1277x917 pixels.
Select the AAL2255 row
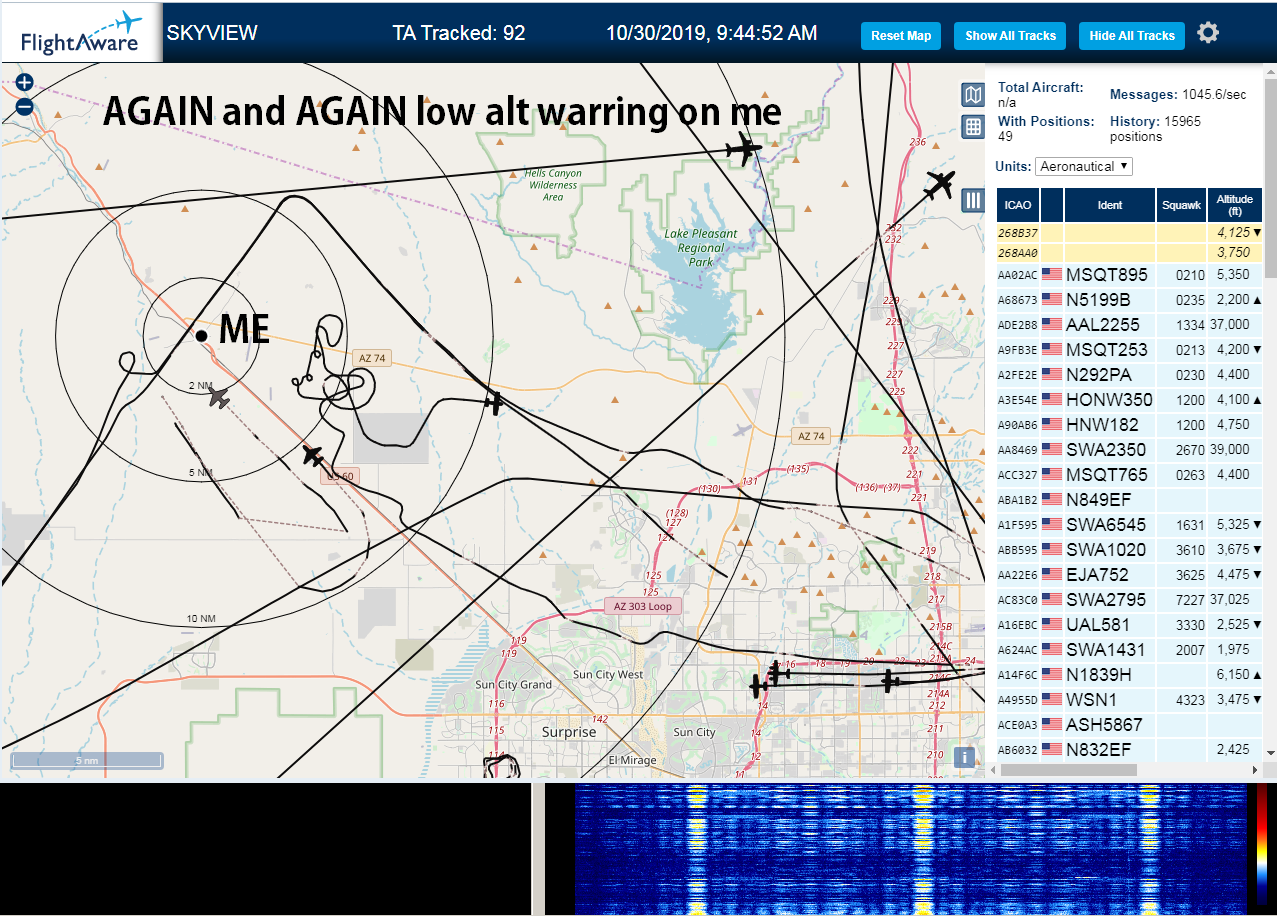(1130, 324)
